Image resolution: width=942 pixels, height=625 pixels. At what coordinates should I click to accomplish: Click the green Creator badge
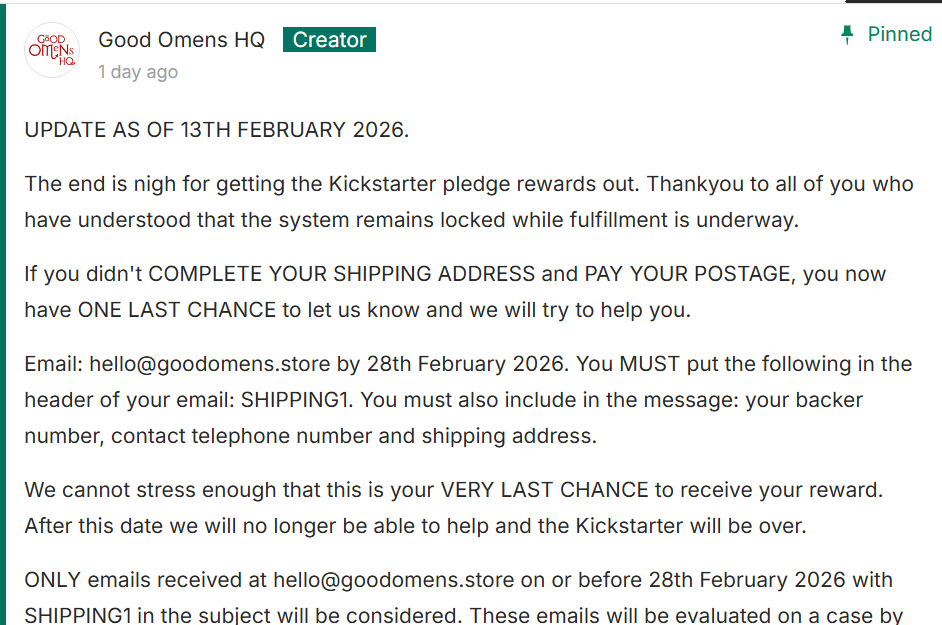click(x=329, y=40)
